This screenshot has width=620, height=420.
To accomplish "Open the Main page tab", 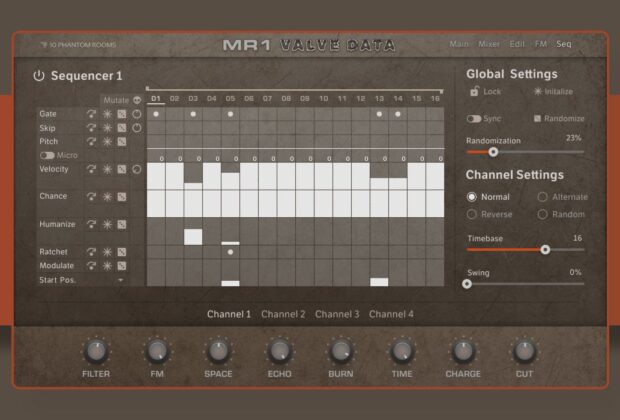I will (459, 44).
